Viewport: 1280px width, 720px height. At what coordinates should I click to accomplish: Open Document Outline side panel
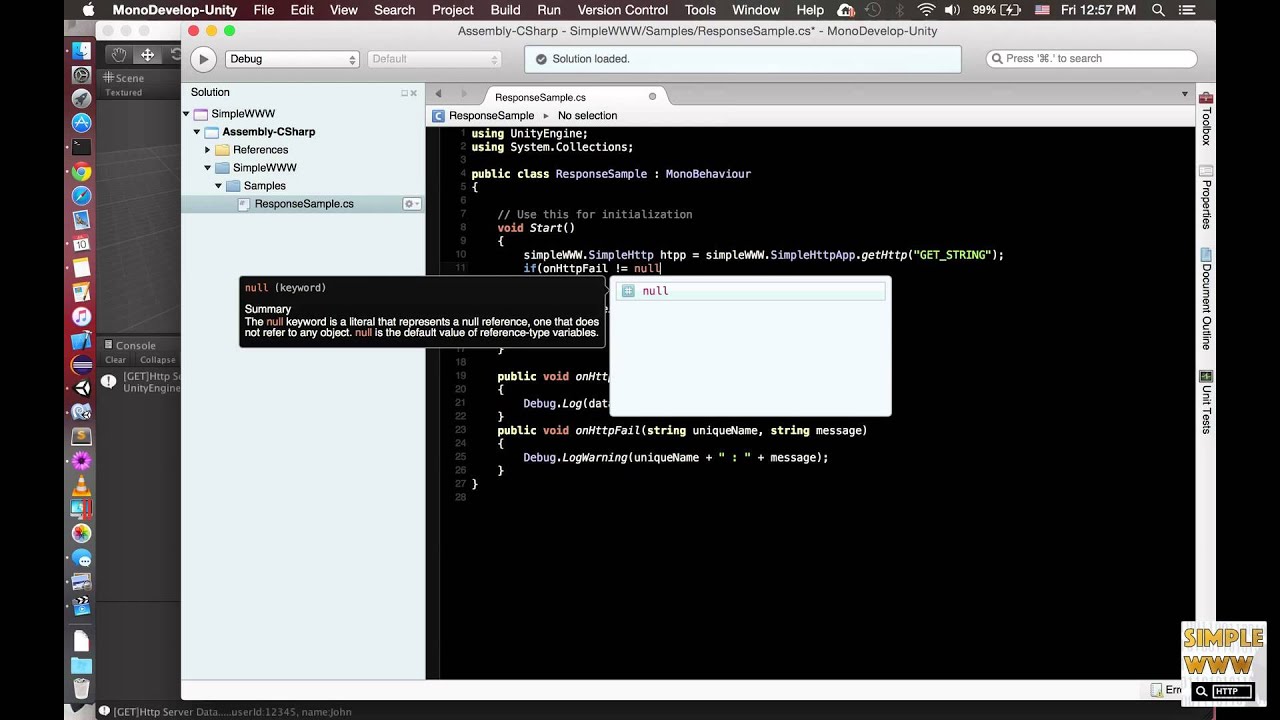click(1206, 299)
